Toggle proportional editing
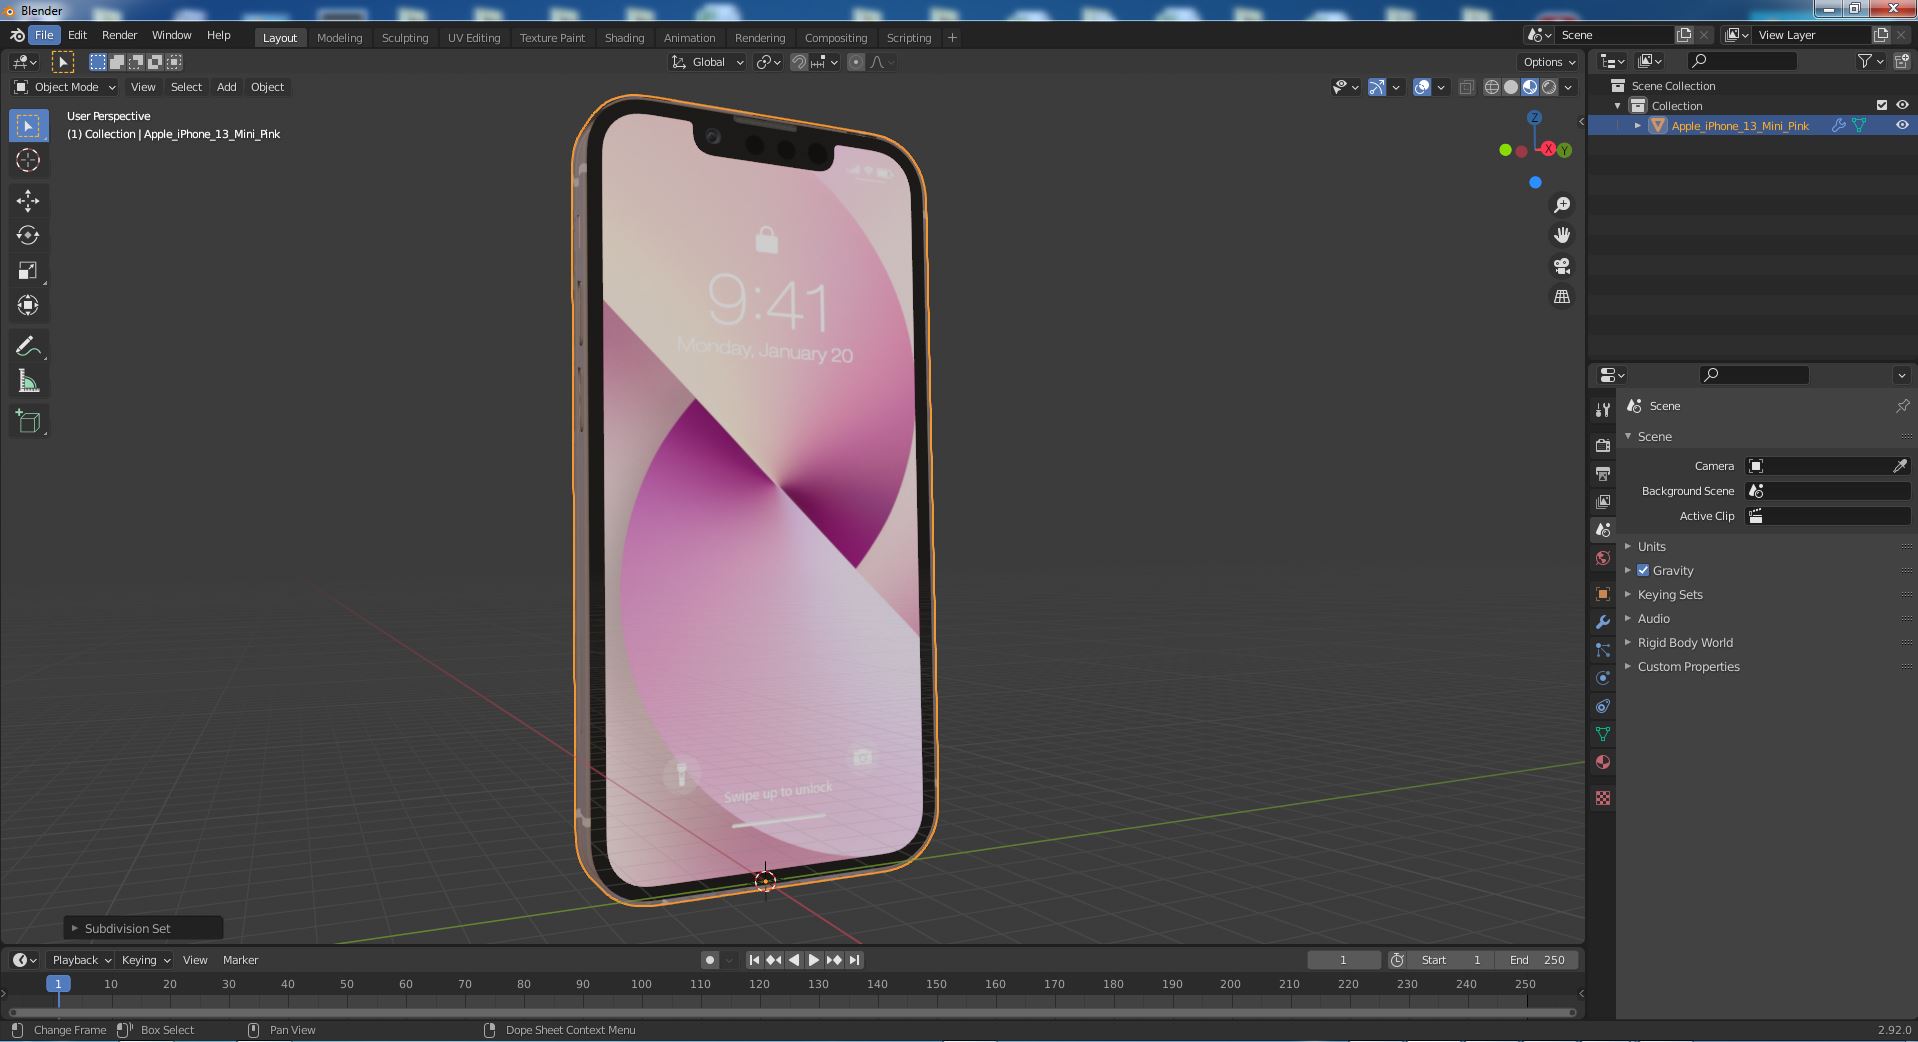Screen dimensions: 1918x1042 (856, 62)
